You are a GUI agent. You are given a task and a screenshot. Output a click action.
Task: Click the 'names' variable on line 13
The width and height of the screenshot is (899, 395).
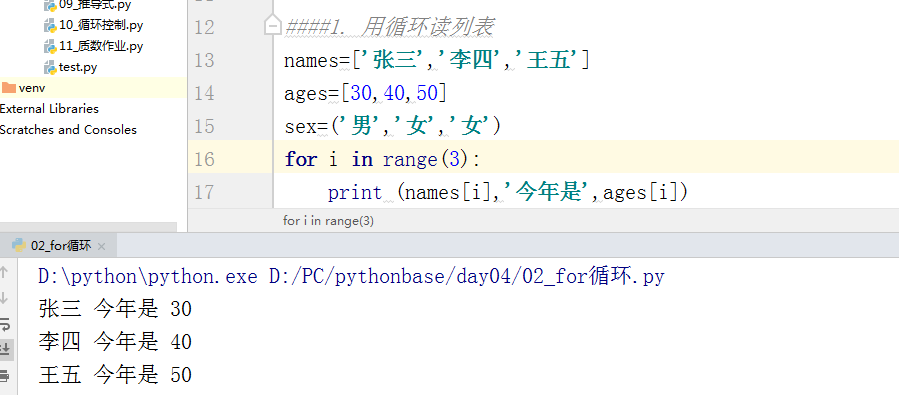312,60
